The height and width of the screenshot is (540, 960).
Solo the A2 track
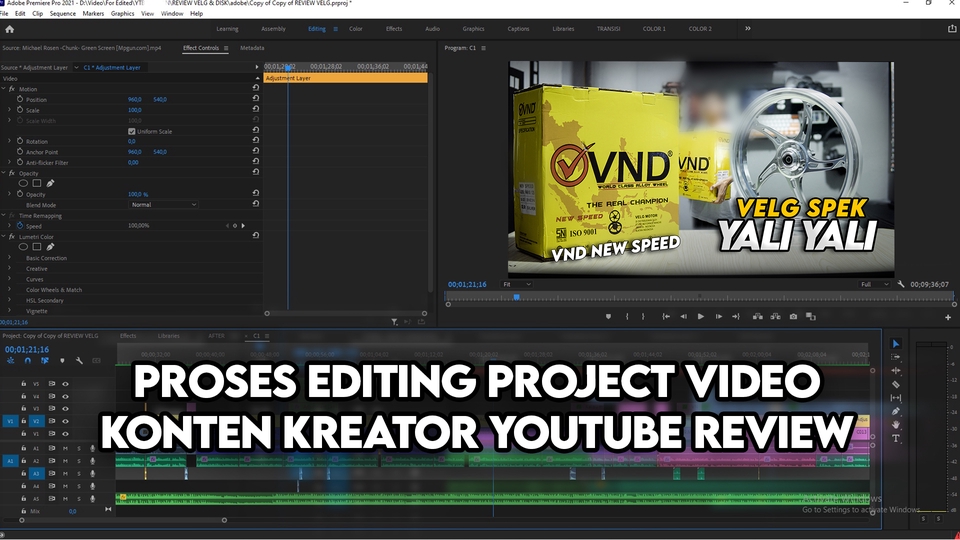click(x=78, y=460)
